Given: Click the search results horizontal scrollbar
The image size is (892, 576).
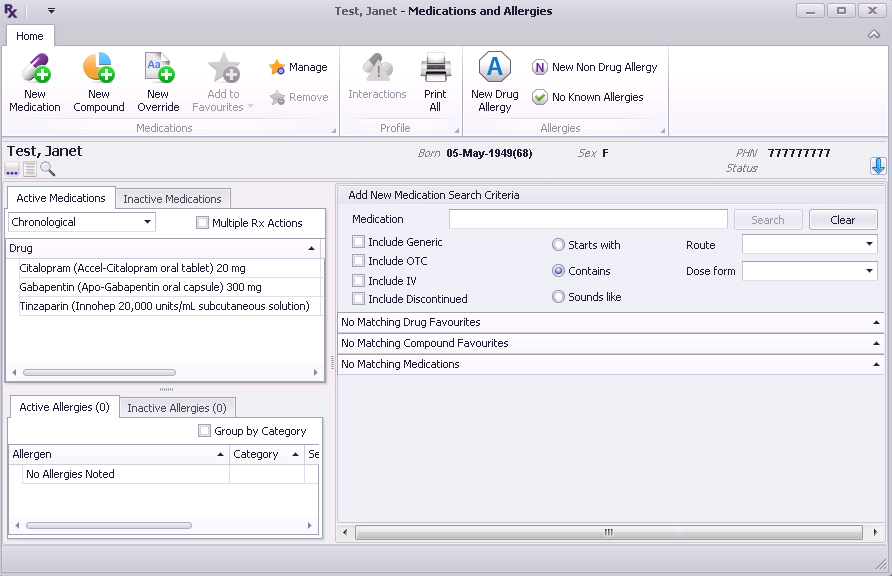Looking at the screenshot, I should 609,532.
